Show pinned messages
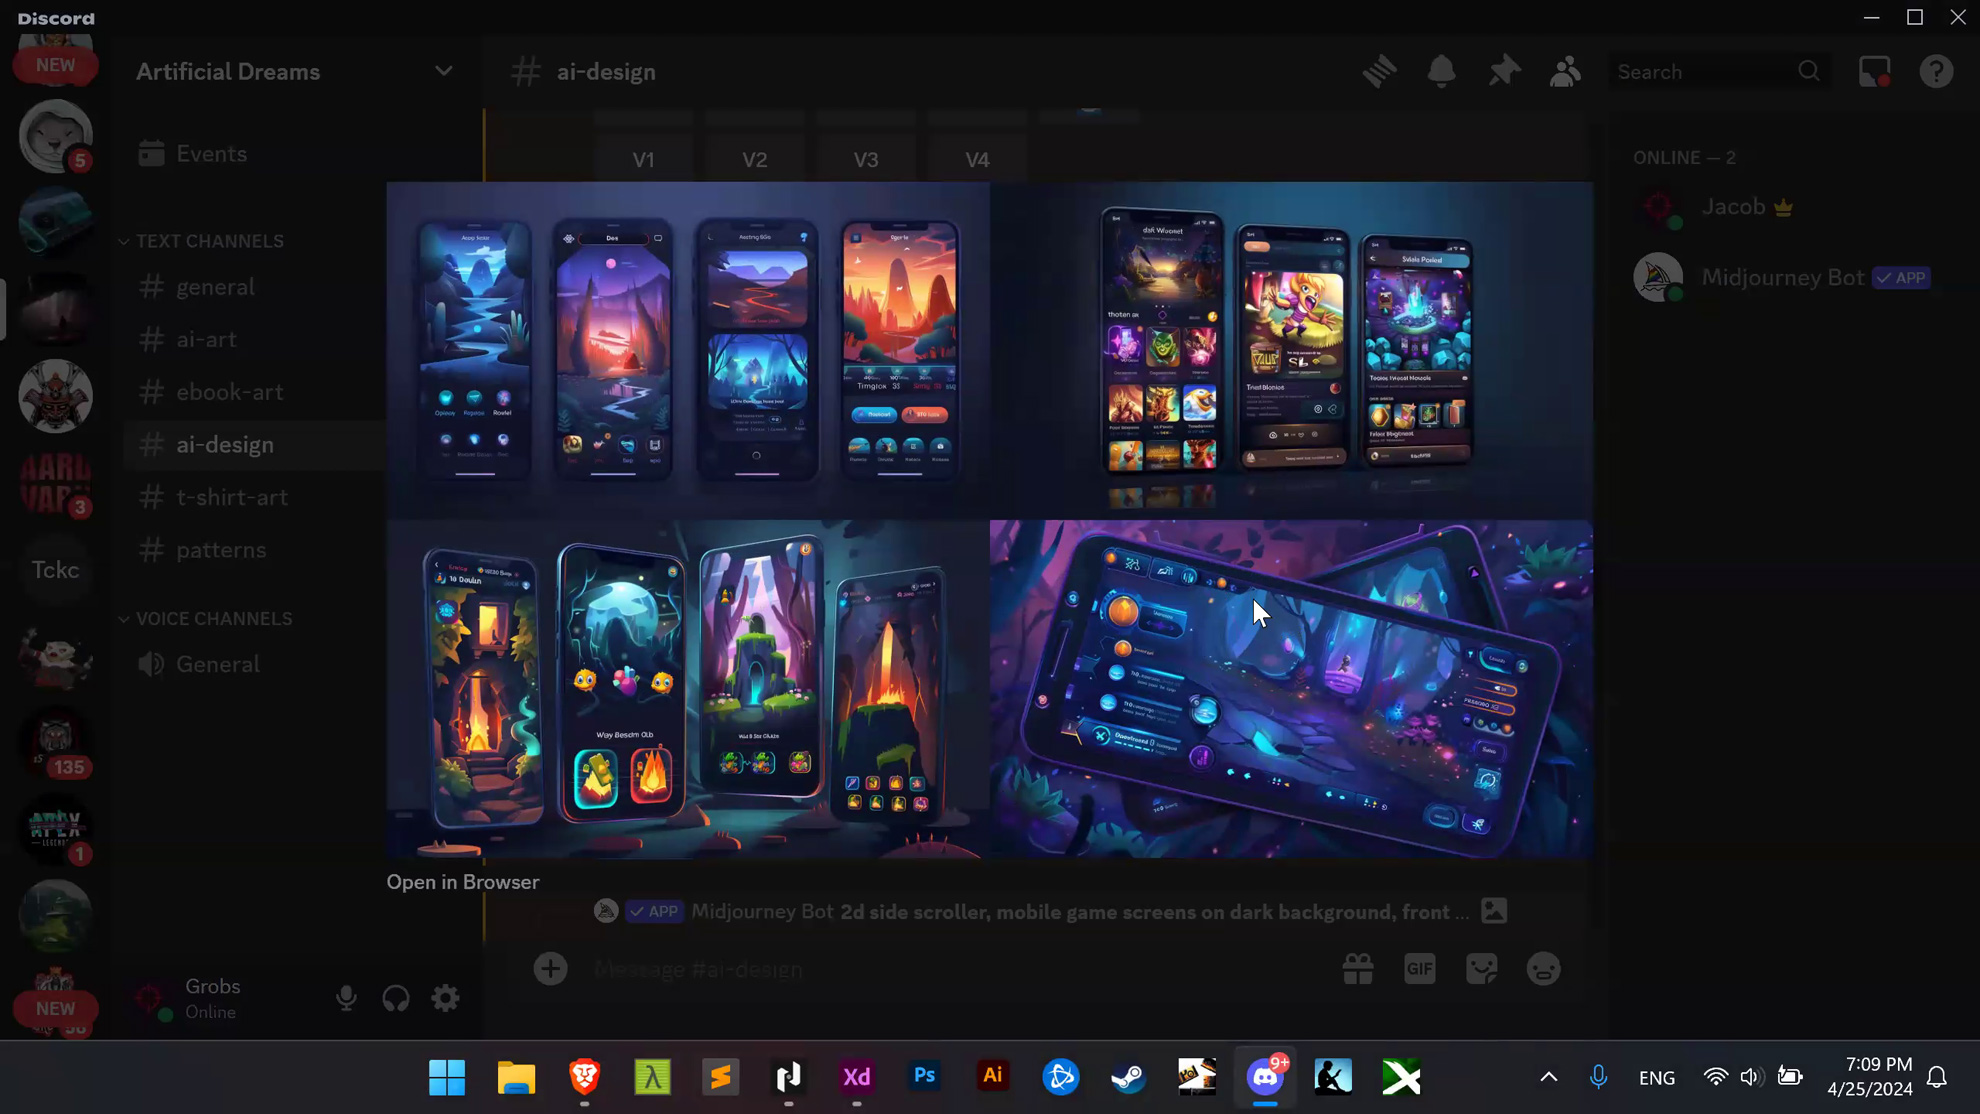 pyautogui.click(x=1503, y=71)
